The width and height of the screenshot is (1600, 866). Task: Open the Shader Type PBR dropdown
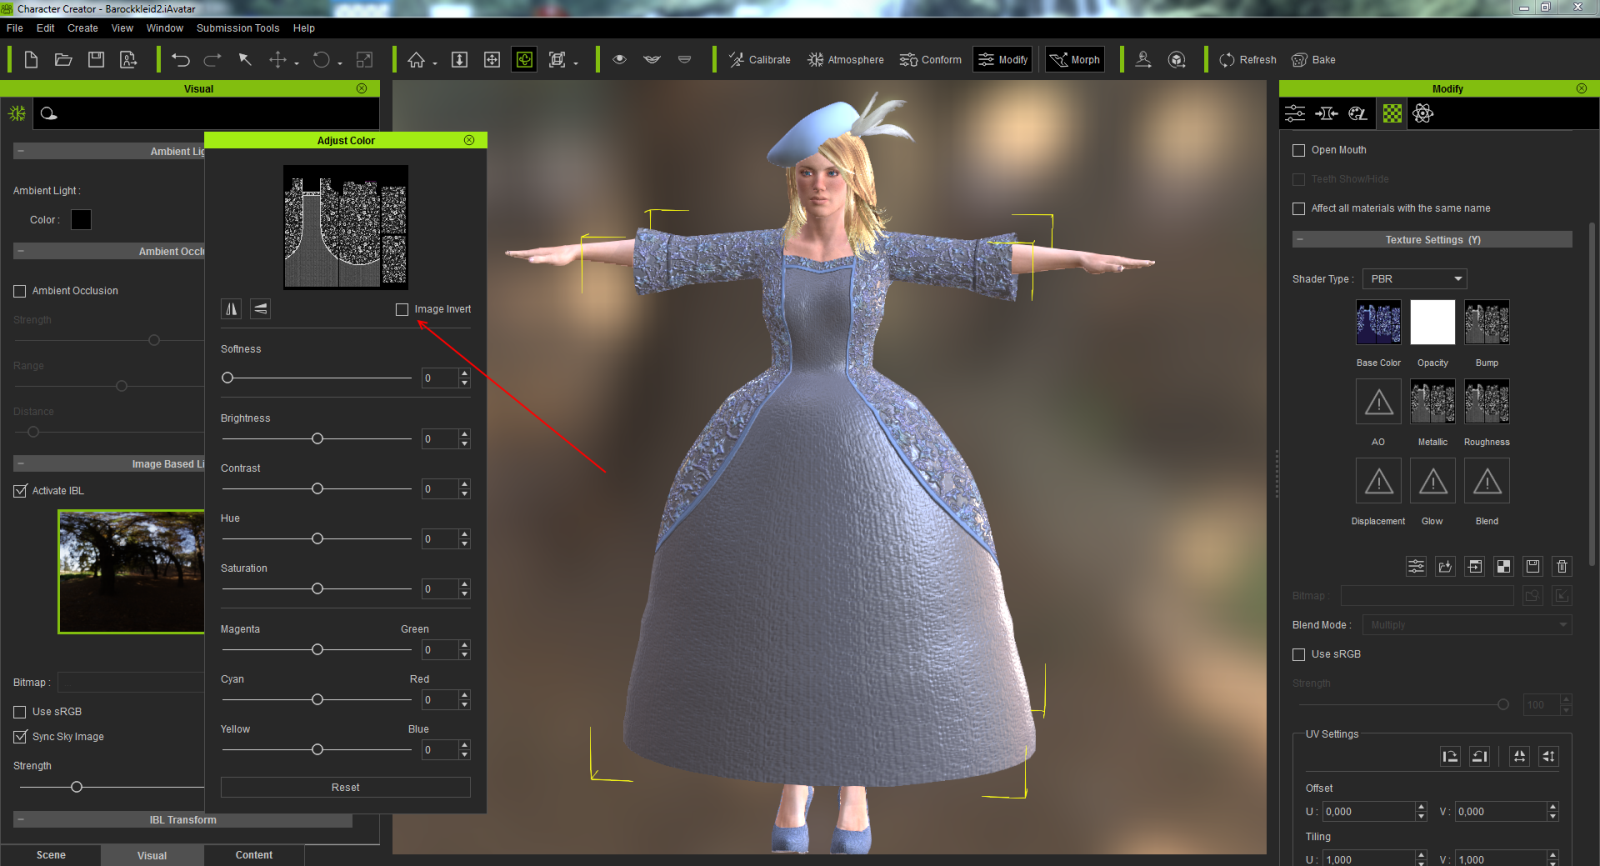click(x=1414, y=279)
